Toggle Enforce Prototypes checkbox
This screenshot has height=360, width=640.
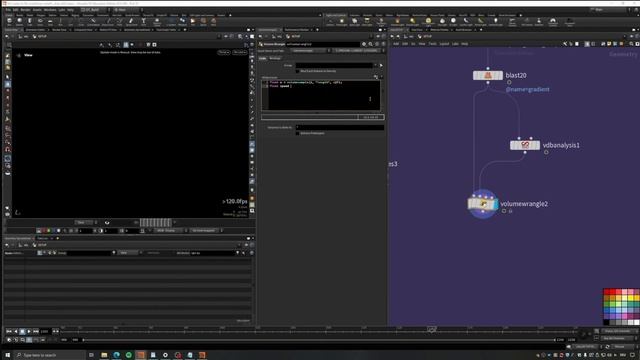[298, 133]
